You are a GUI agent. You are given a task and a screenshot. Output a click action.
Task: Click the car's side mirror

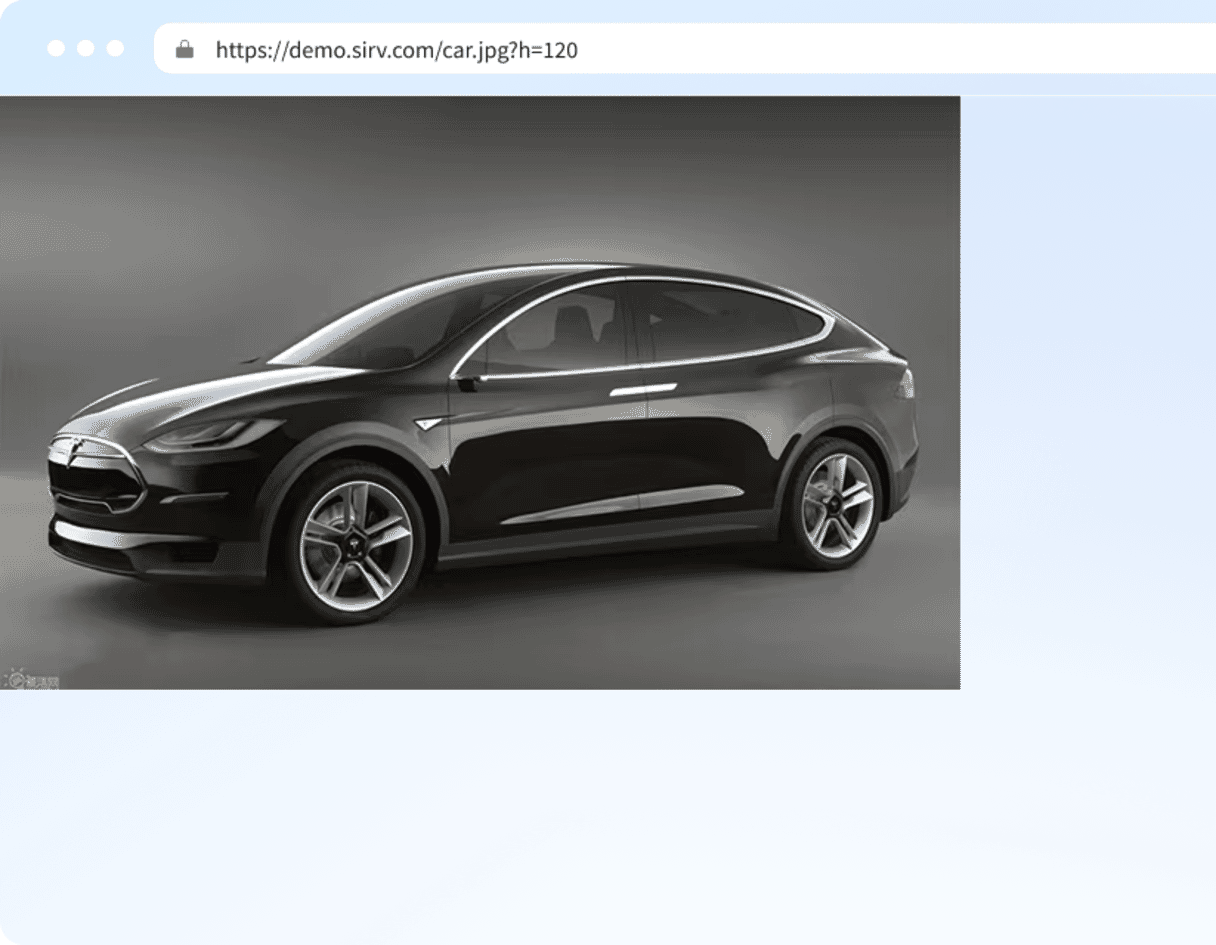click(x=471, y=380)
